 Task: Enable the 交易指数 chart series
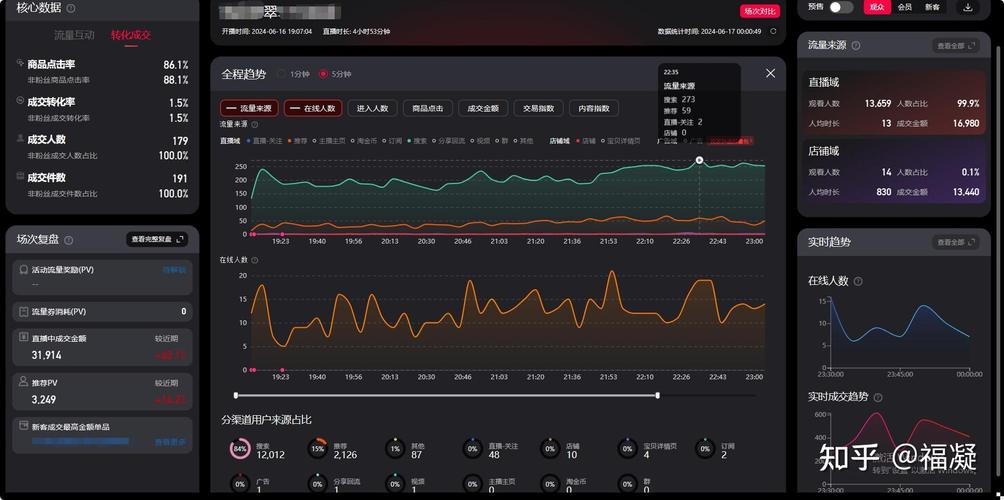click(538, 108)
